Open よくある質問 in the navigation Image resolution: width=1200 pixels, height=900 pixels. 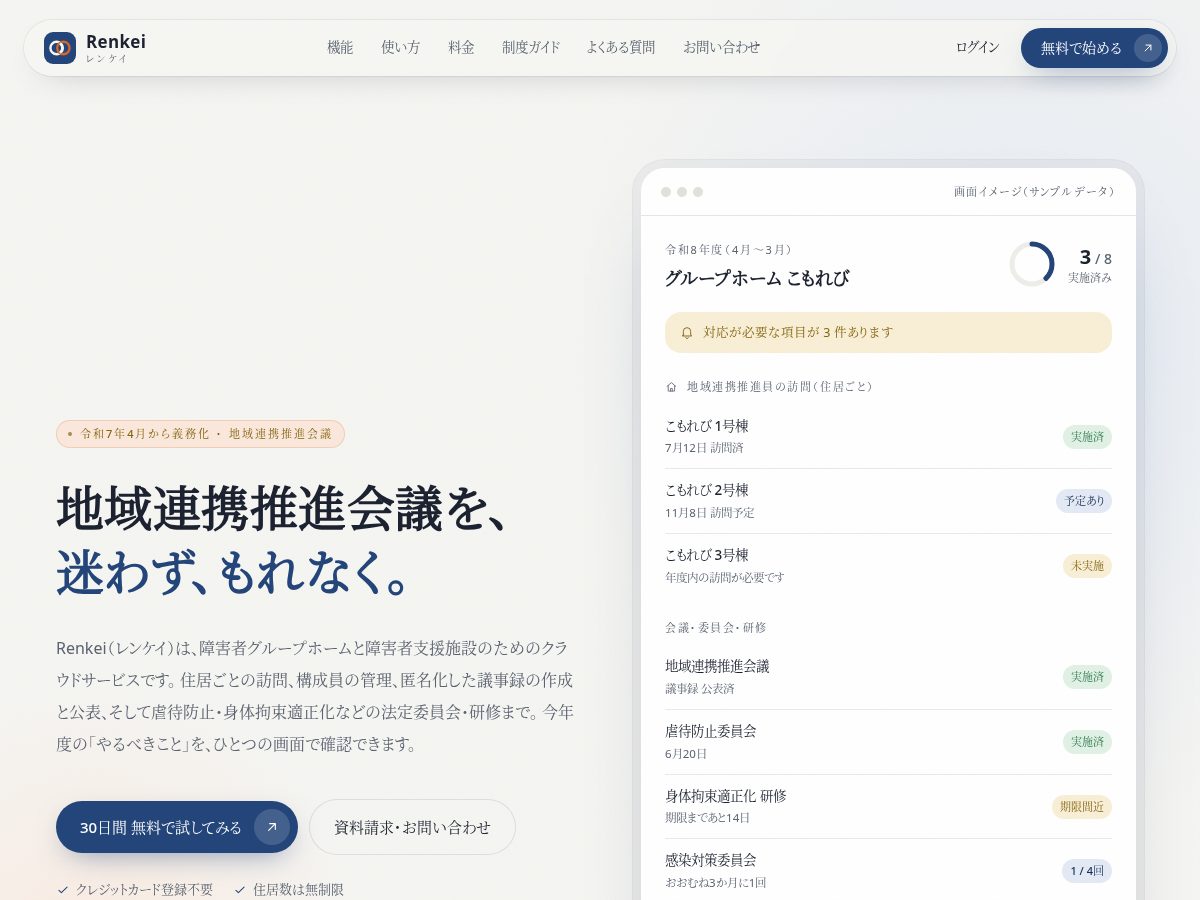[x=621, y=47]
